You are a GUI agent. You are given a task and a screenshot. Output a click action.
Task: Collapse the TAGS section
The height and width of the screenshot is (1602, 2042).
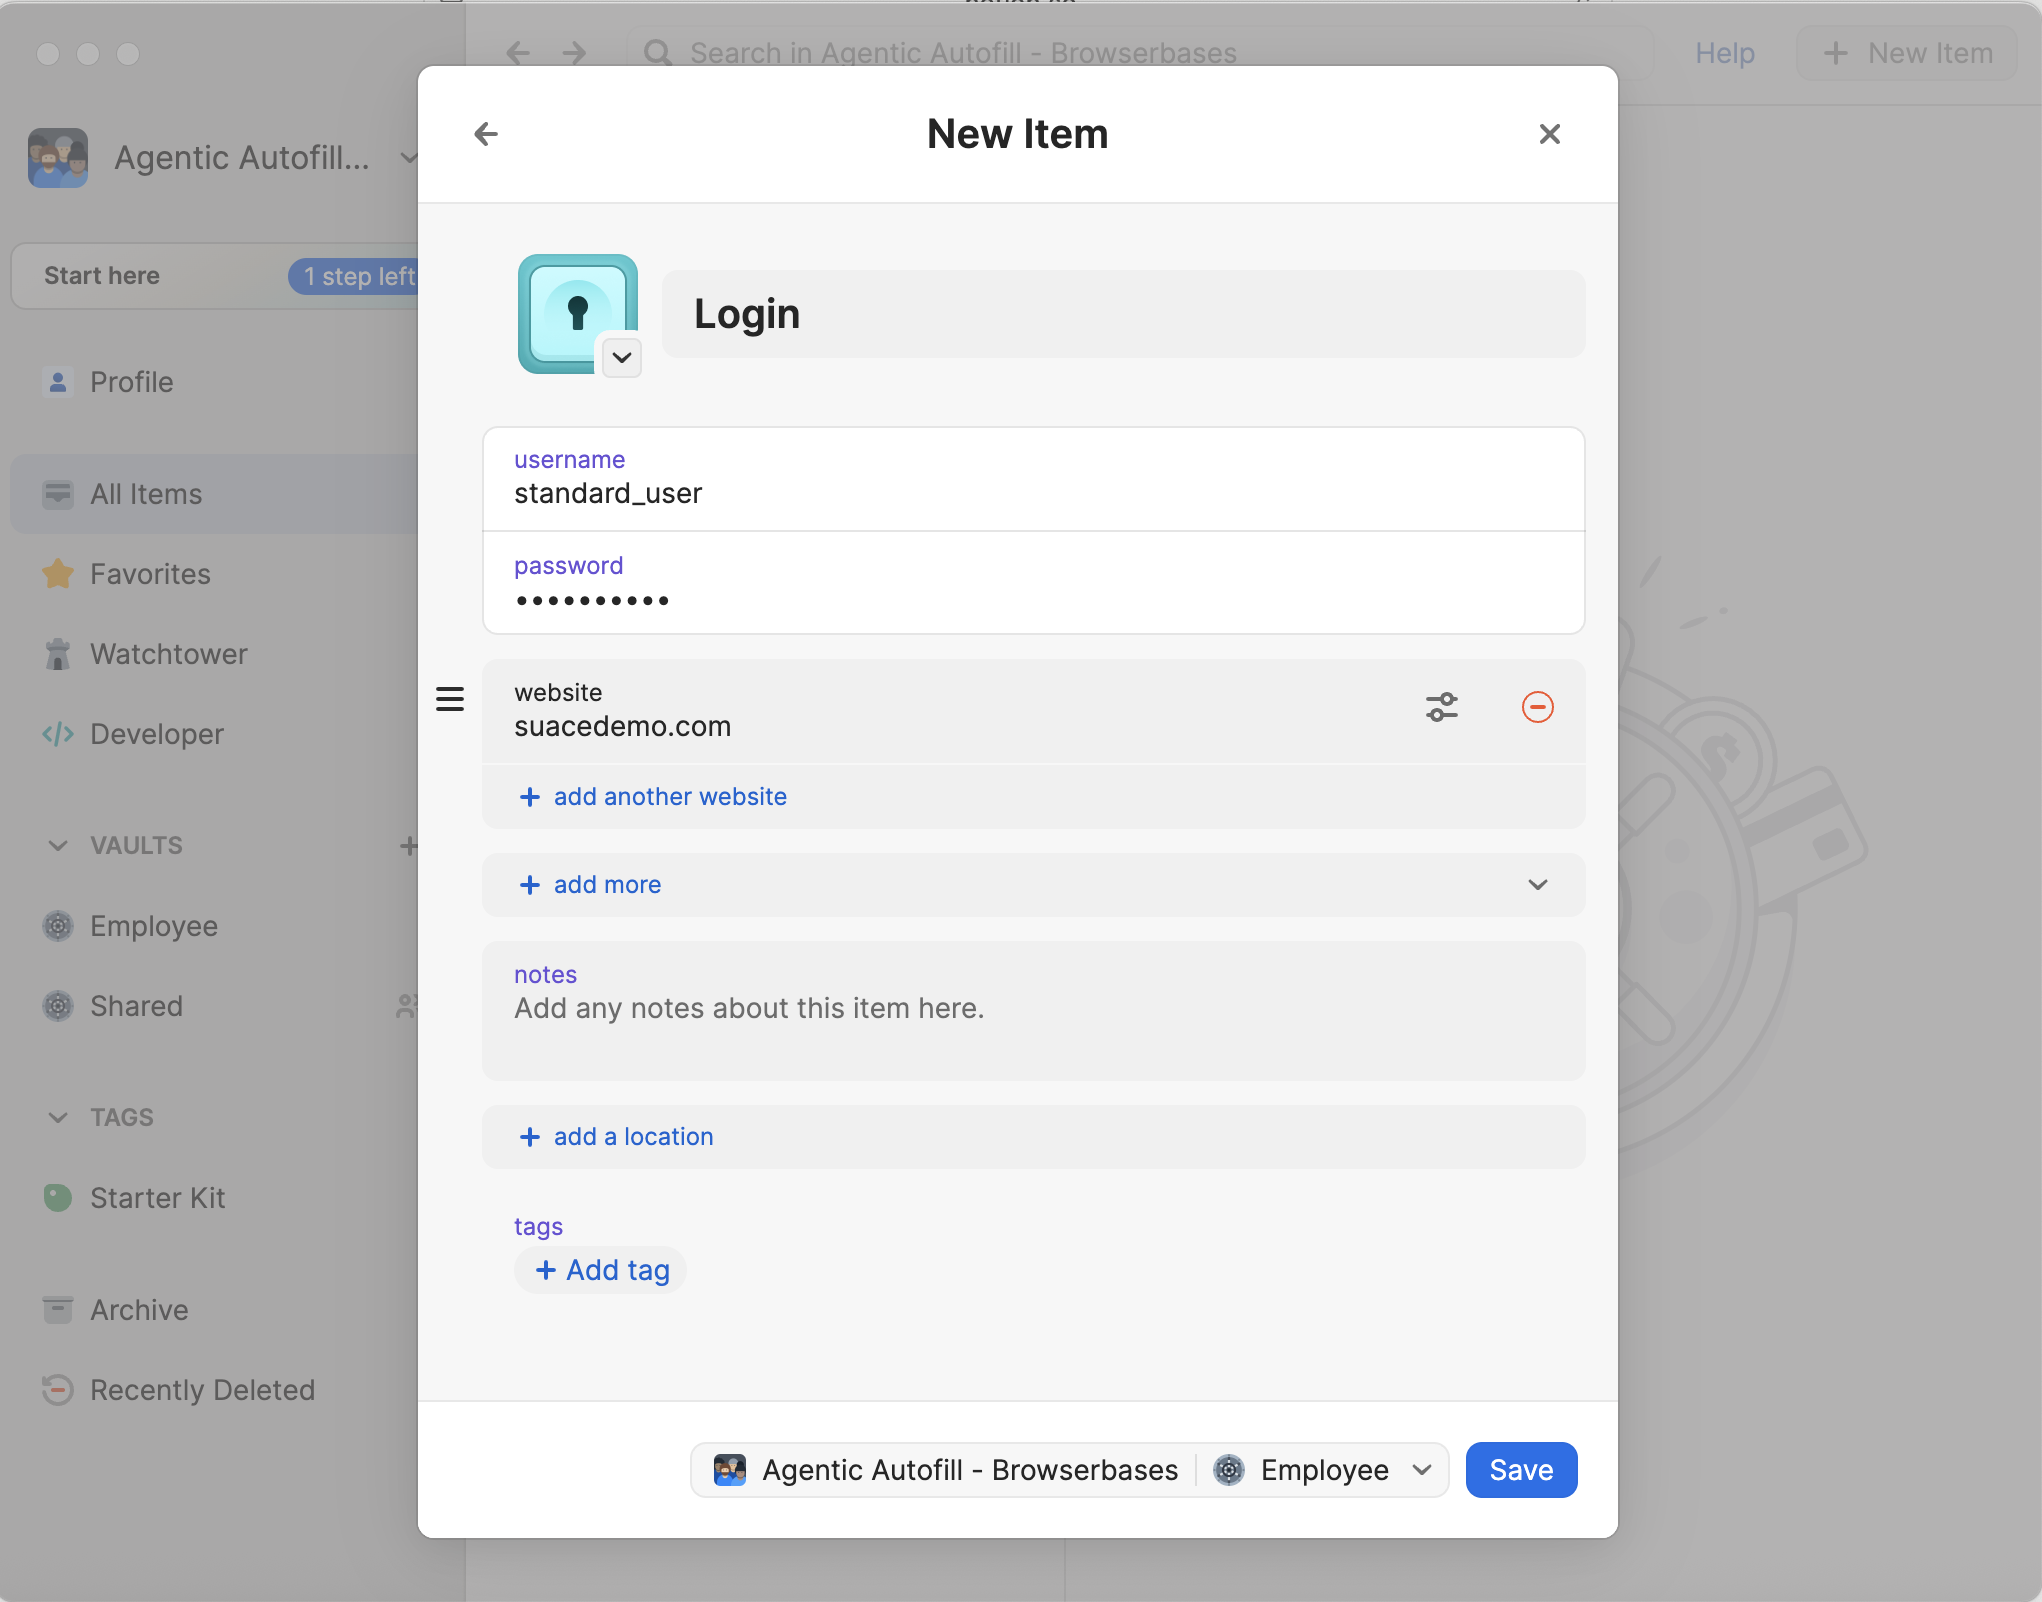(58, 1118)
